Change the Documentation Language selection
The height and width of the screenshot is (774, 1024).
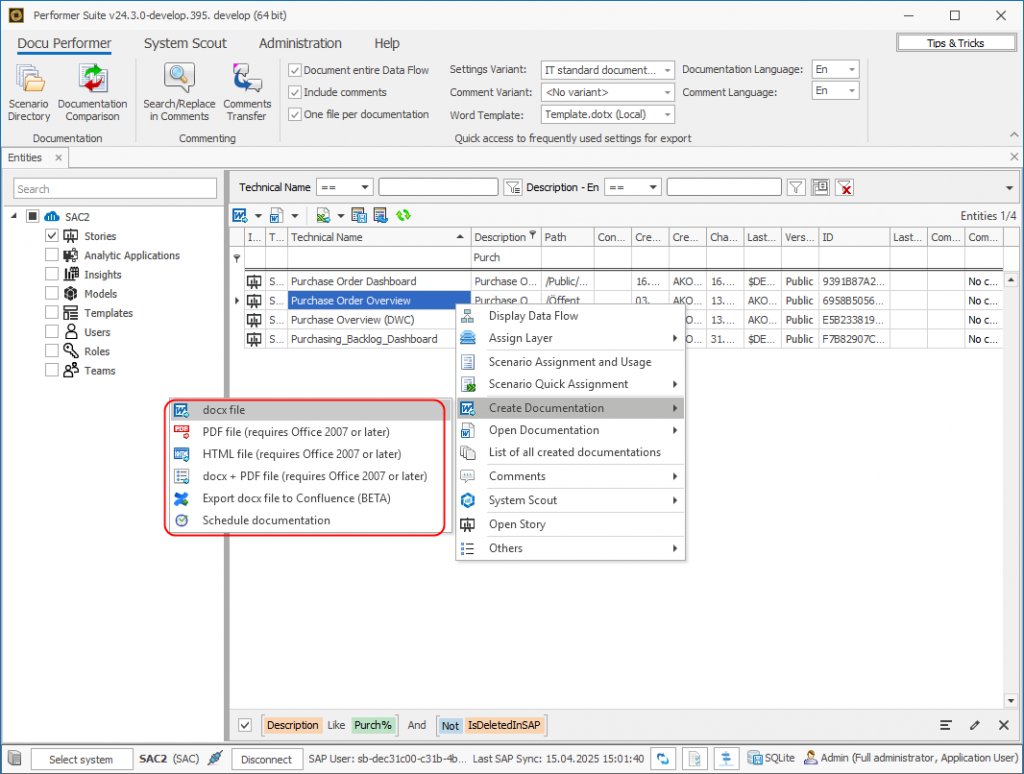pos(848,69)
